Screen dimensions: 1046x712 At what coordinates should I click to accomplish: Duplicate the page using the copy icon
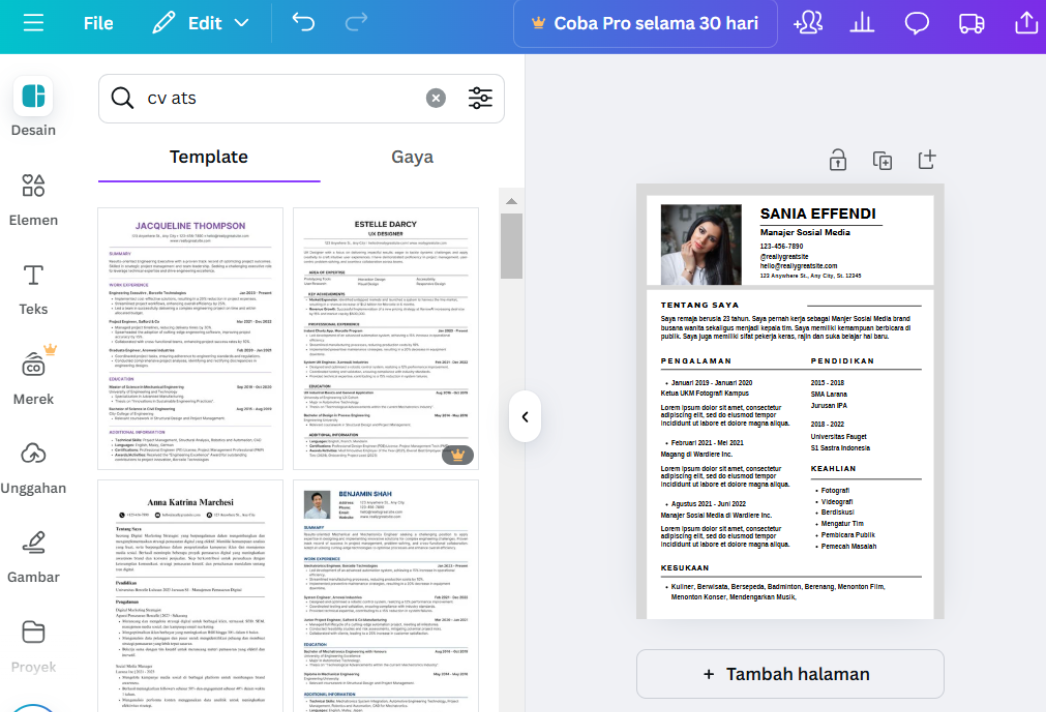point(882,159)
